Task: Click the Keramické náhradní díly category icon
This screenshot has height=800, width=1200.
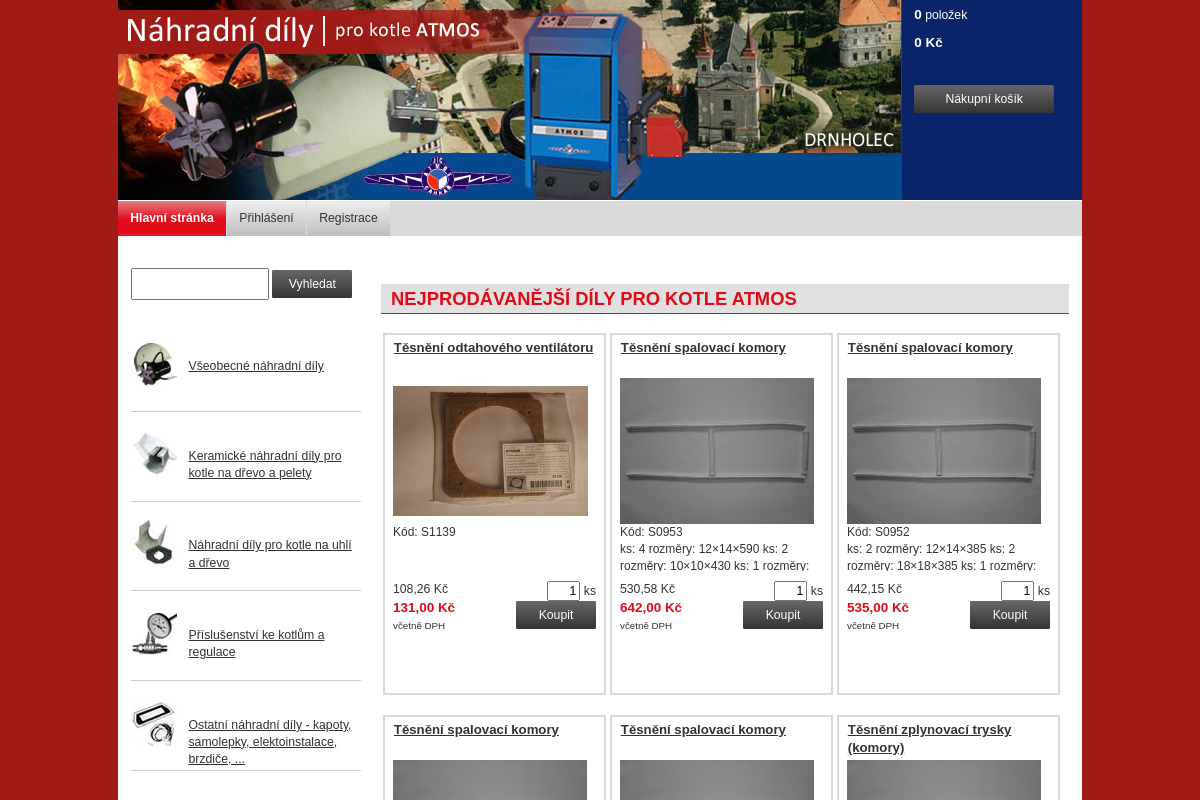Action: point(155,454)
